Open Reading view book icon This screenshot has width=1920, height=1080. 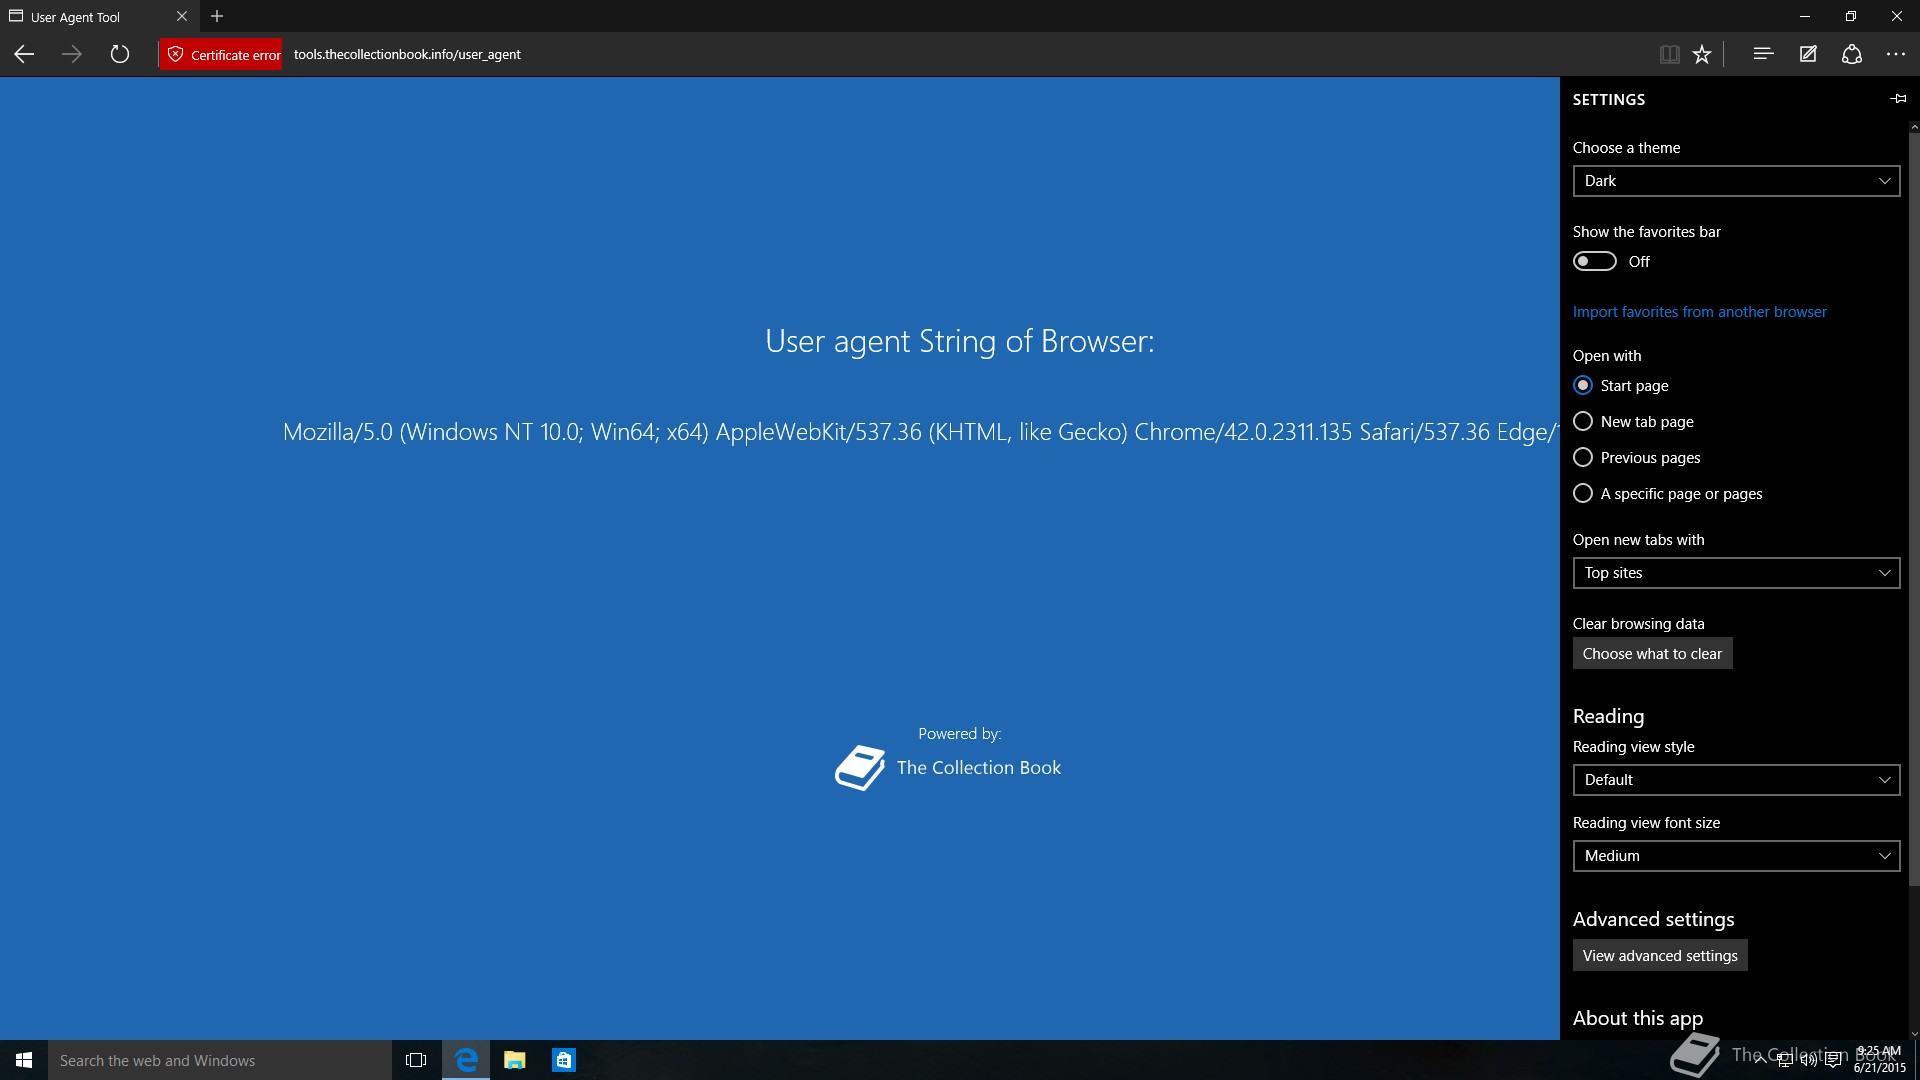point(1669,54)
